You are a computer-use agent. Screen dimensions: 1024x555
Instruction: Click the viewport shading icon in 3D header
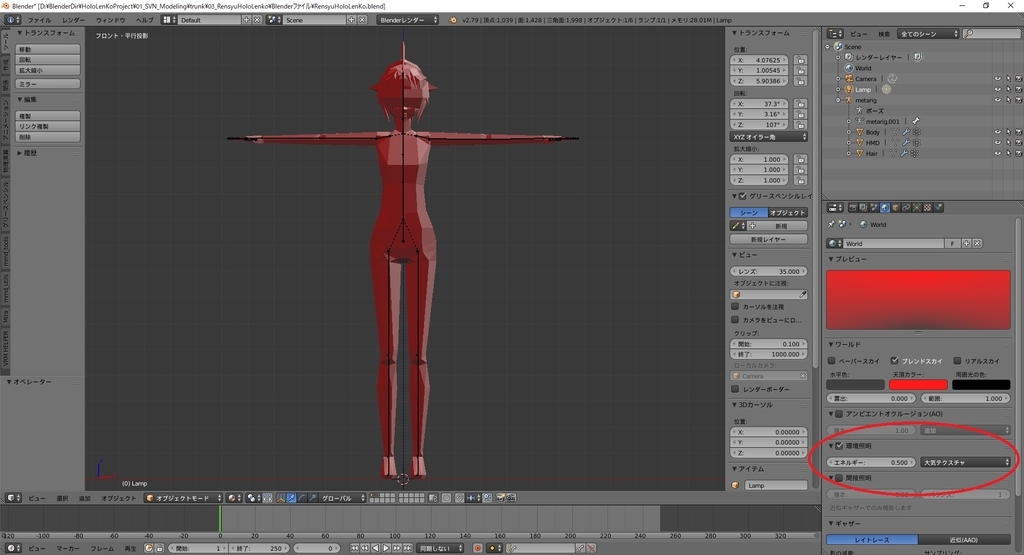pyautogui.click(x=231, y=497)
